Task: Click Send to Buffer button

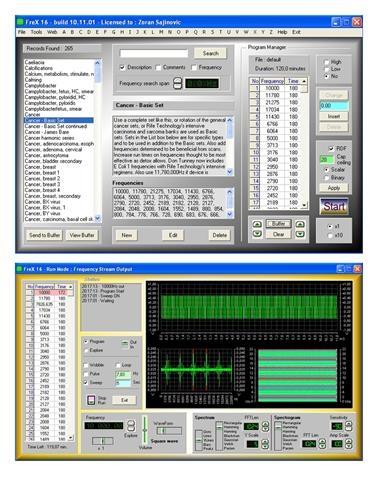Action: point(44,235)
